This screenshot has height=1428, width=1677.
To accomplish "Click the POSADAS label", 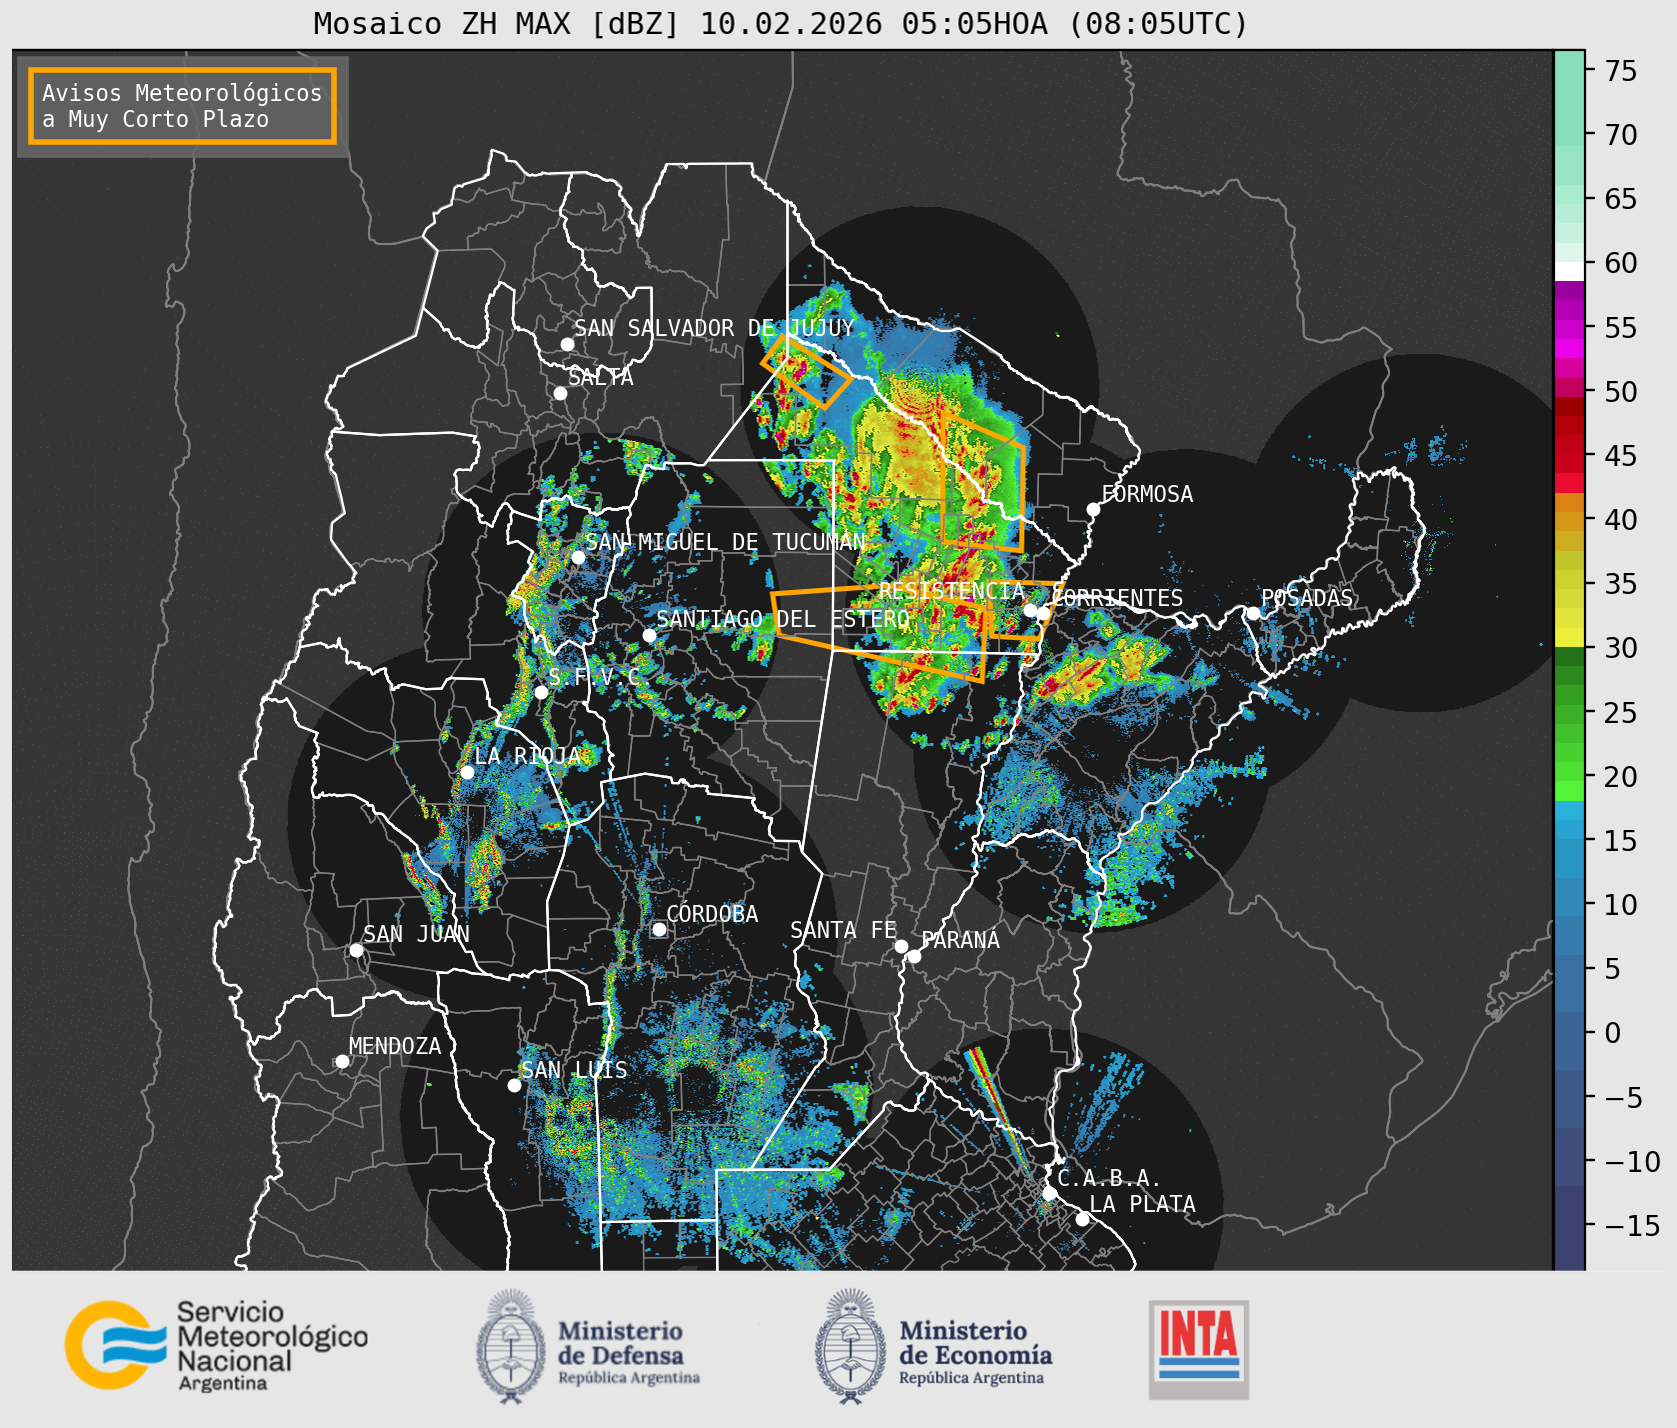I will tap(1306, 598).
